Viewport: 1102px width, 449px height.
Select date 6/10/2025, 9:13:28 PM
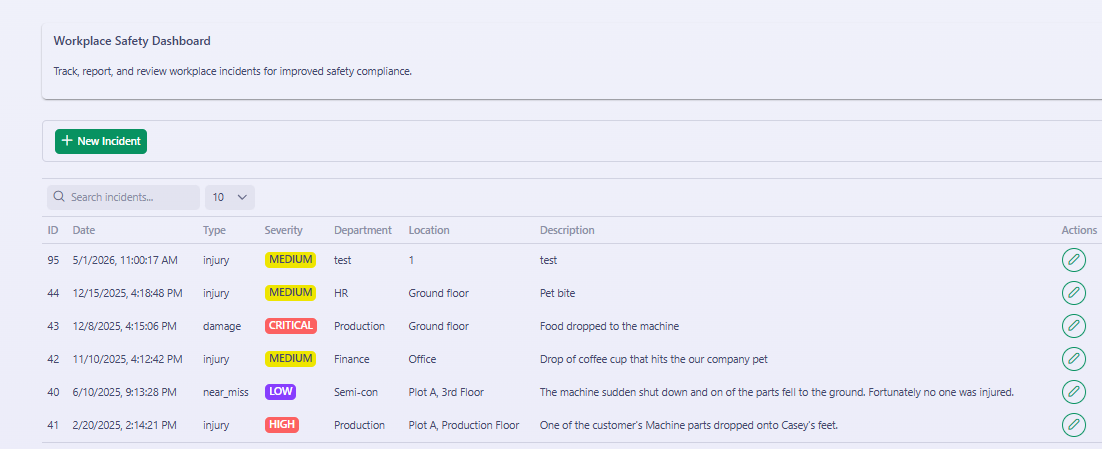(124, 392)
